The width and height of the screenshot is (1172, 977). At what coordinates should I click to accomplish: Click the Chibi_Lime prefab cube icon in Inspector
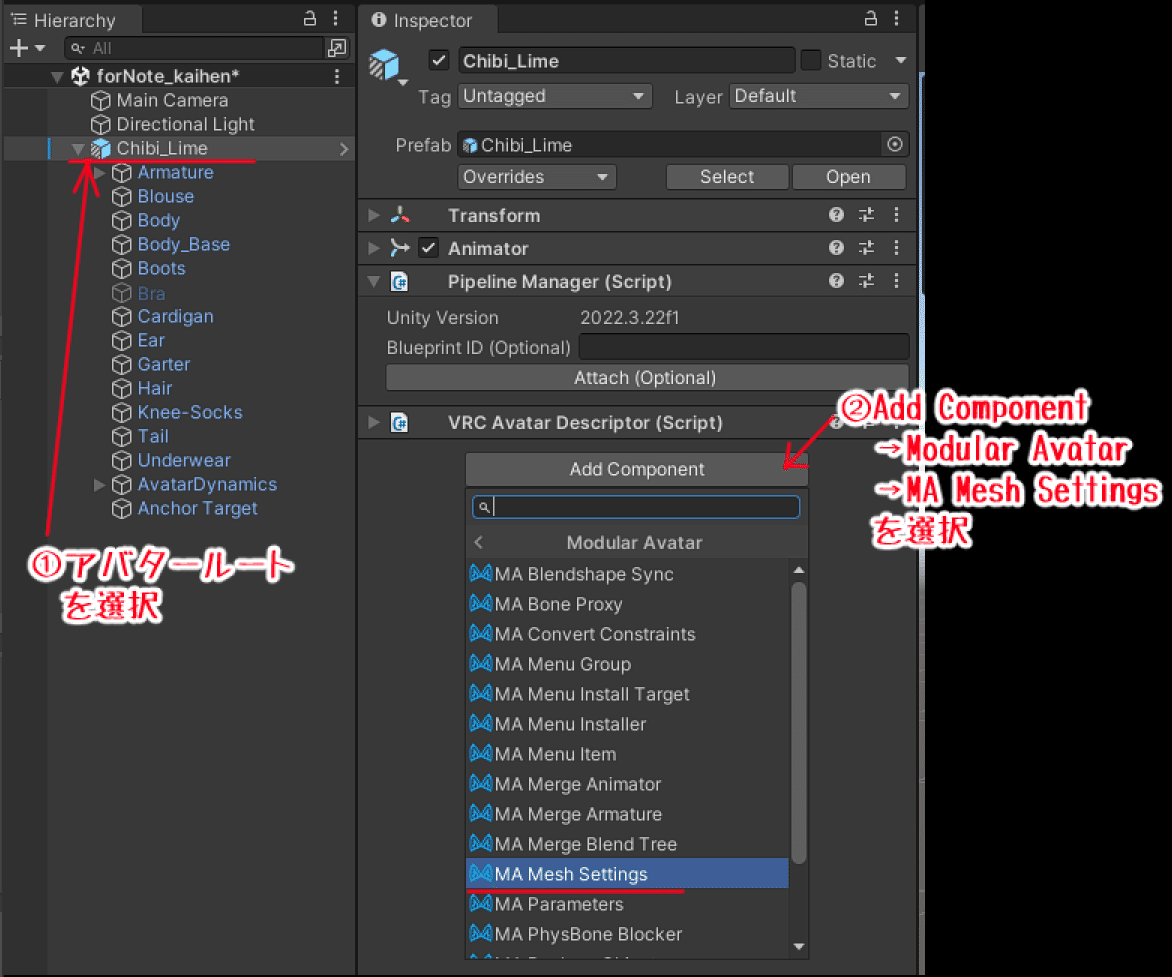pos(384,64)
